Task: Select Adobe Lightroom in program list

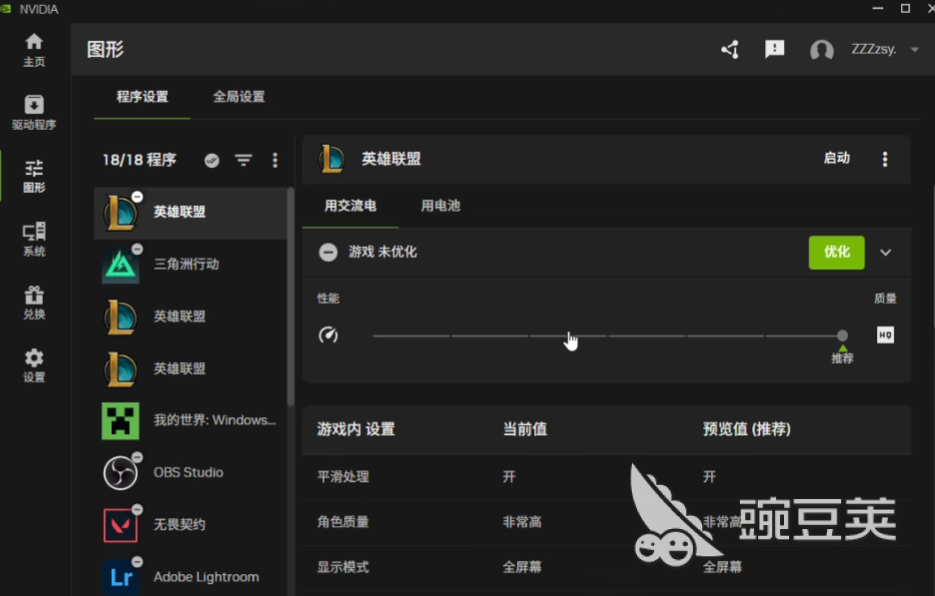Action: pos(190,577)
